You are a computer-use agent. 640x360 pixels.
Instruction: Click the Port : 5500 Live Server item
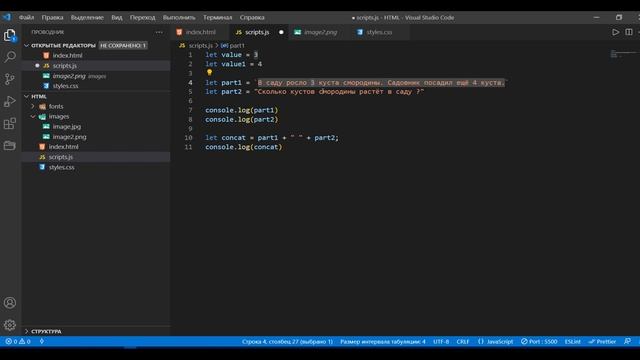pyautogui.click(x=539, y=341)
